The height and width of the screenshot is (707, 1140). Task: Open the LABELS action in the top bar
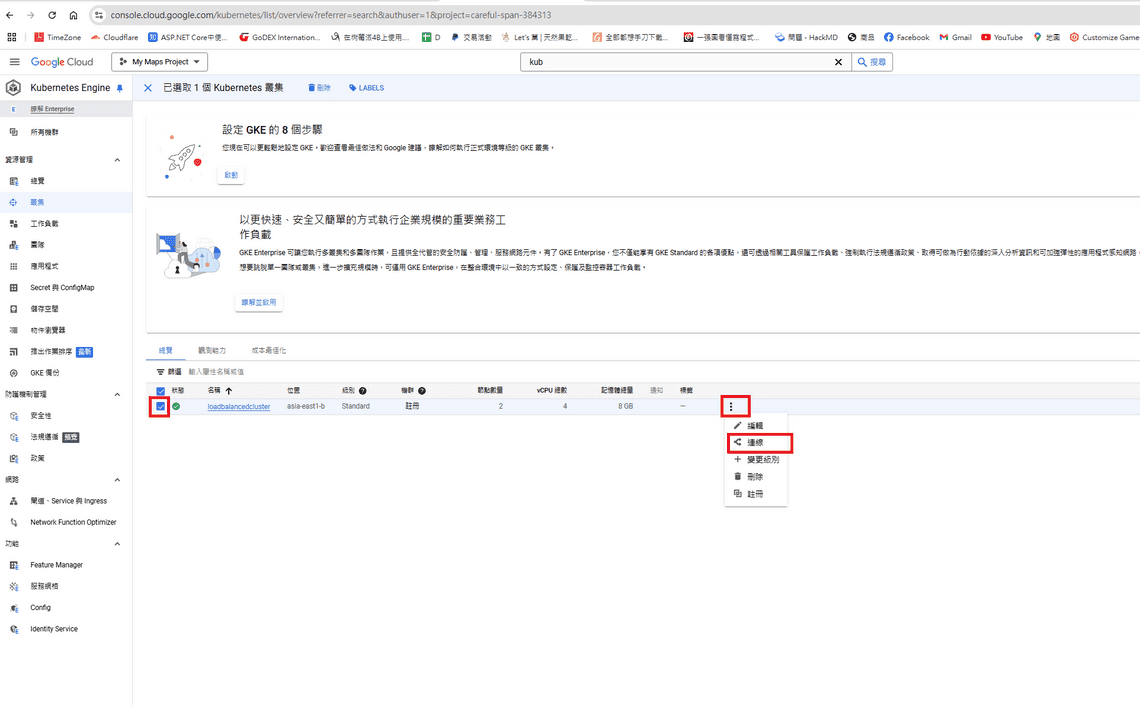[365, 88]
